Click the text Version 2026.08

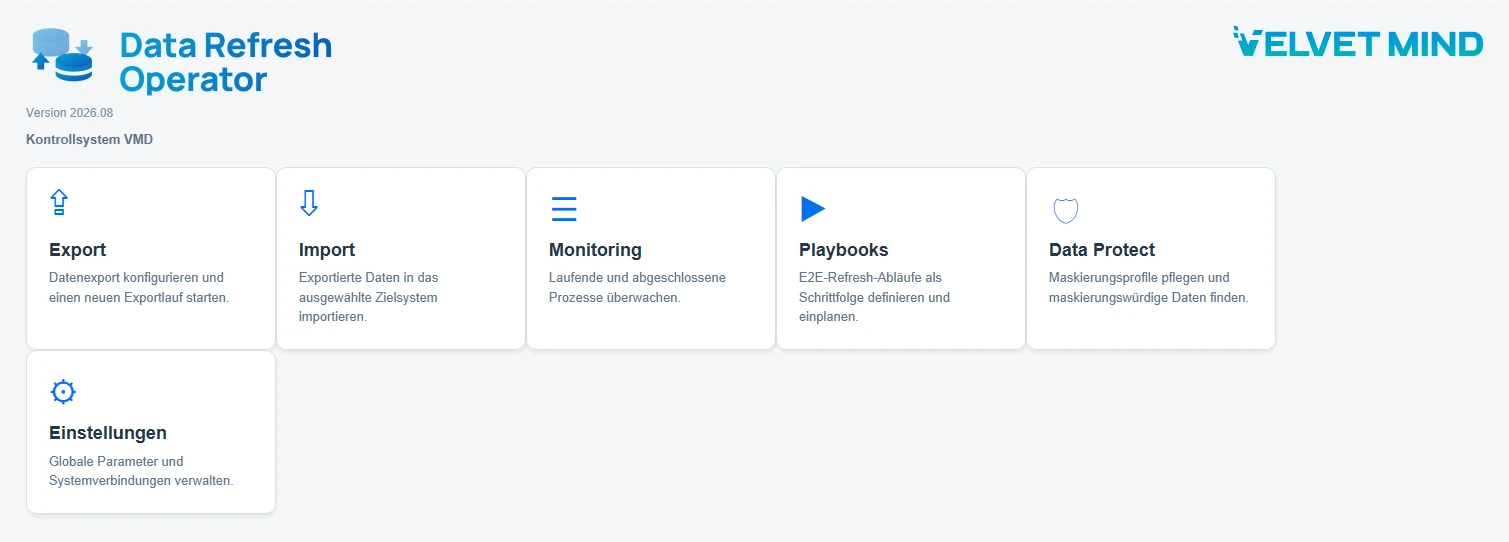(x=70, y=113)
